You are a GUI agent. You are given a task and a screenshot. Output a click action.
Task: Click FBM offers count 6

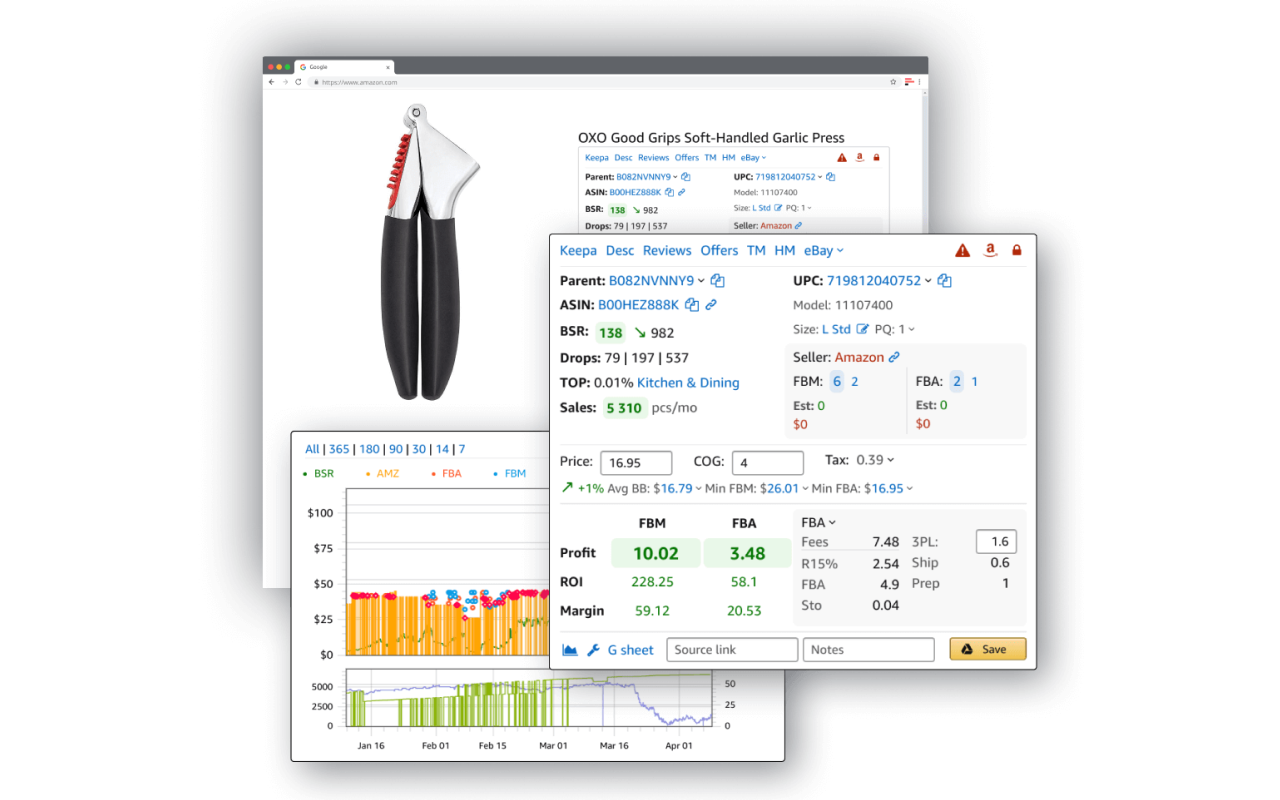click(x=837, y=381)
